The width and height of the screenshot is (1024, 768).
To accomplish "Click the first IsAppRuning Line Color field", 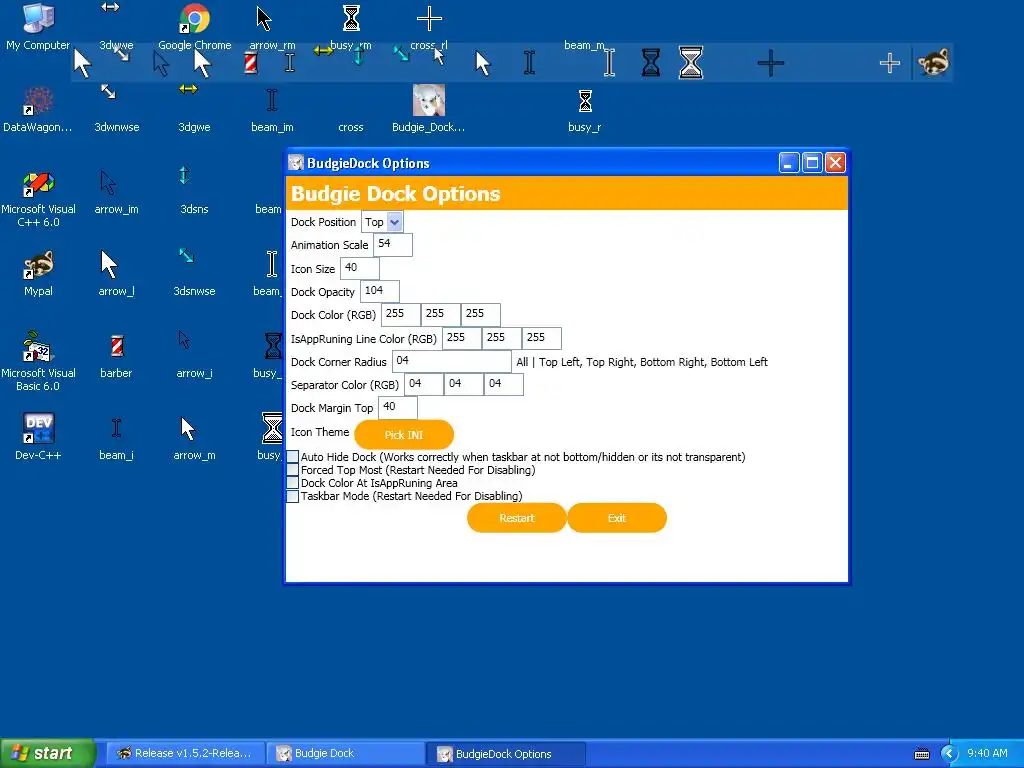I will click(x=462, y=338).
